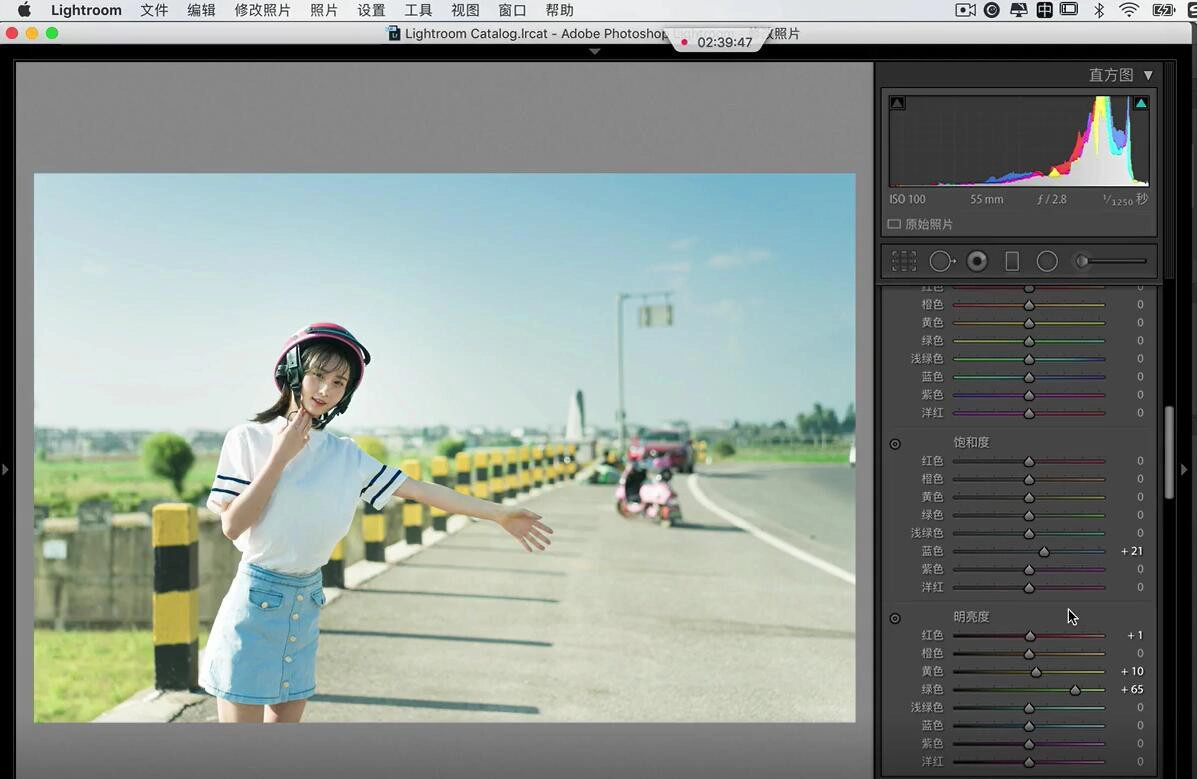The height and width of the screenshot is (779, 1197).
Task: Activate the 明亮度 targeted adjustment tool
Action: click(895, 618)
